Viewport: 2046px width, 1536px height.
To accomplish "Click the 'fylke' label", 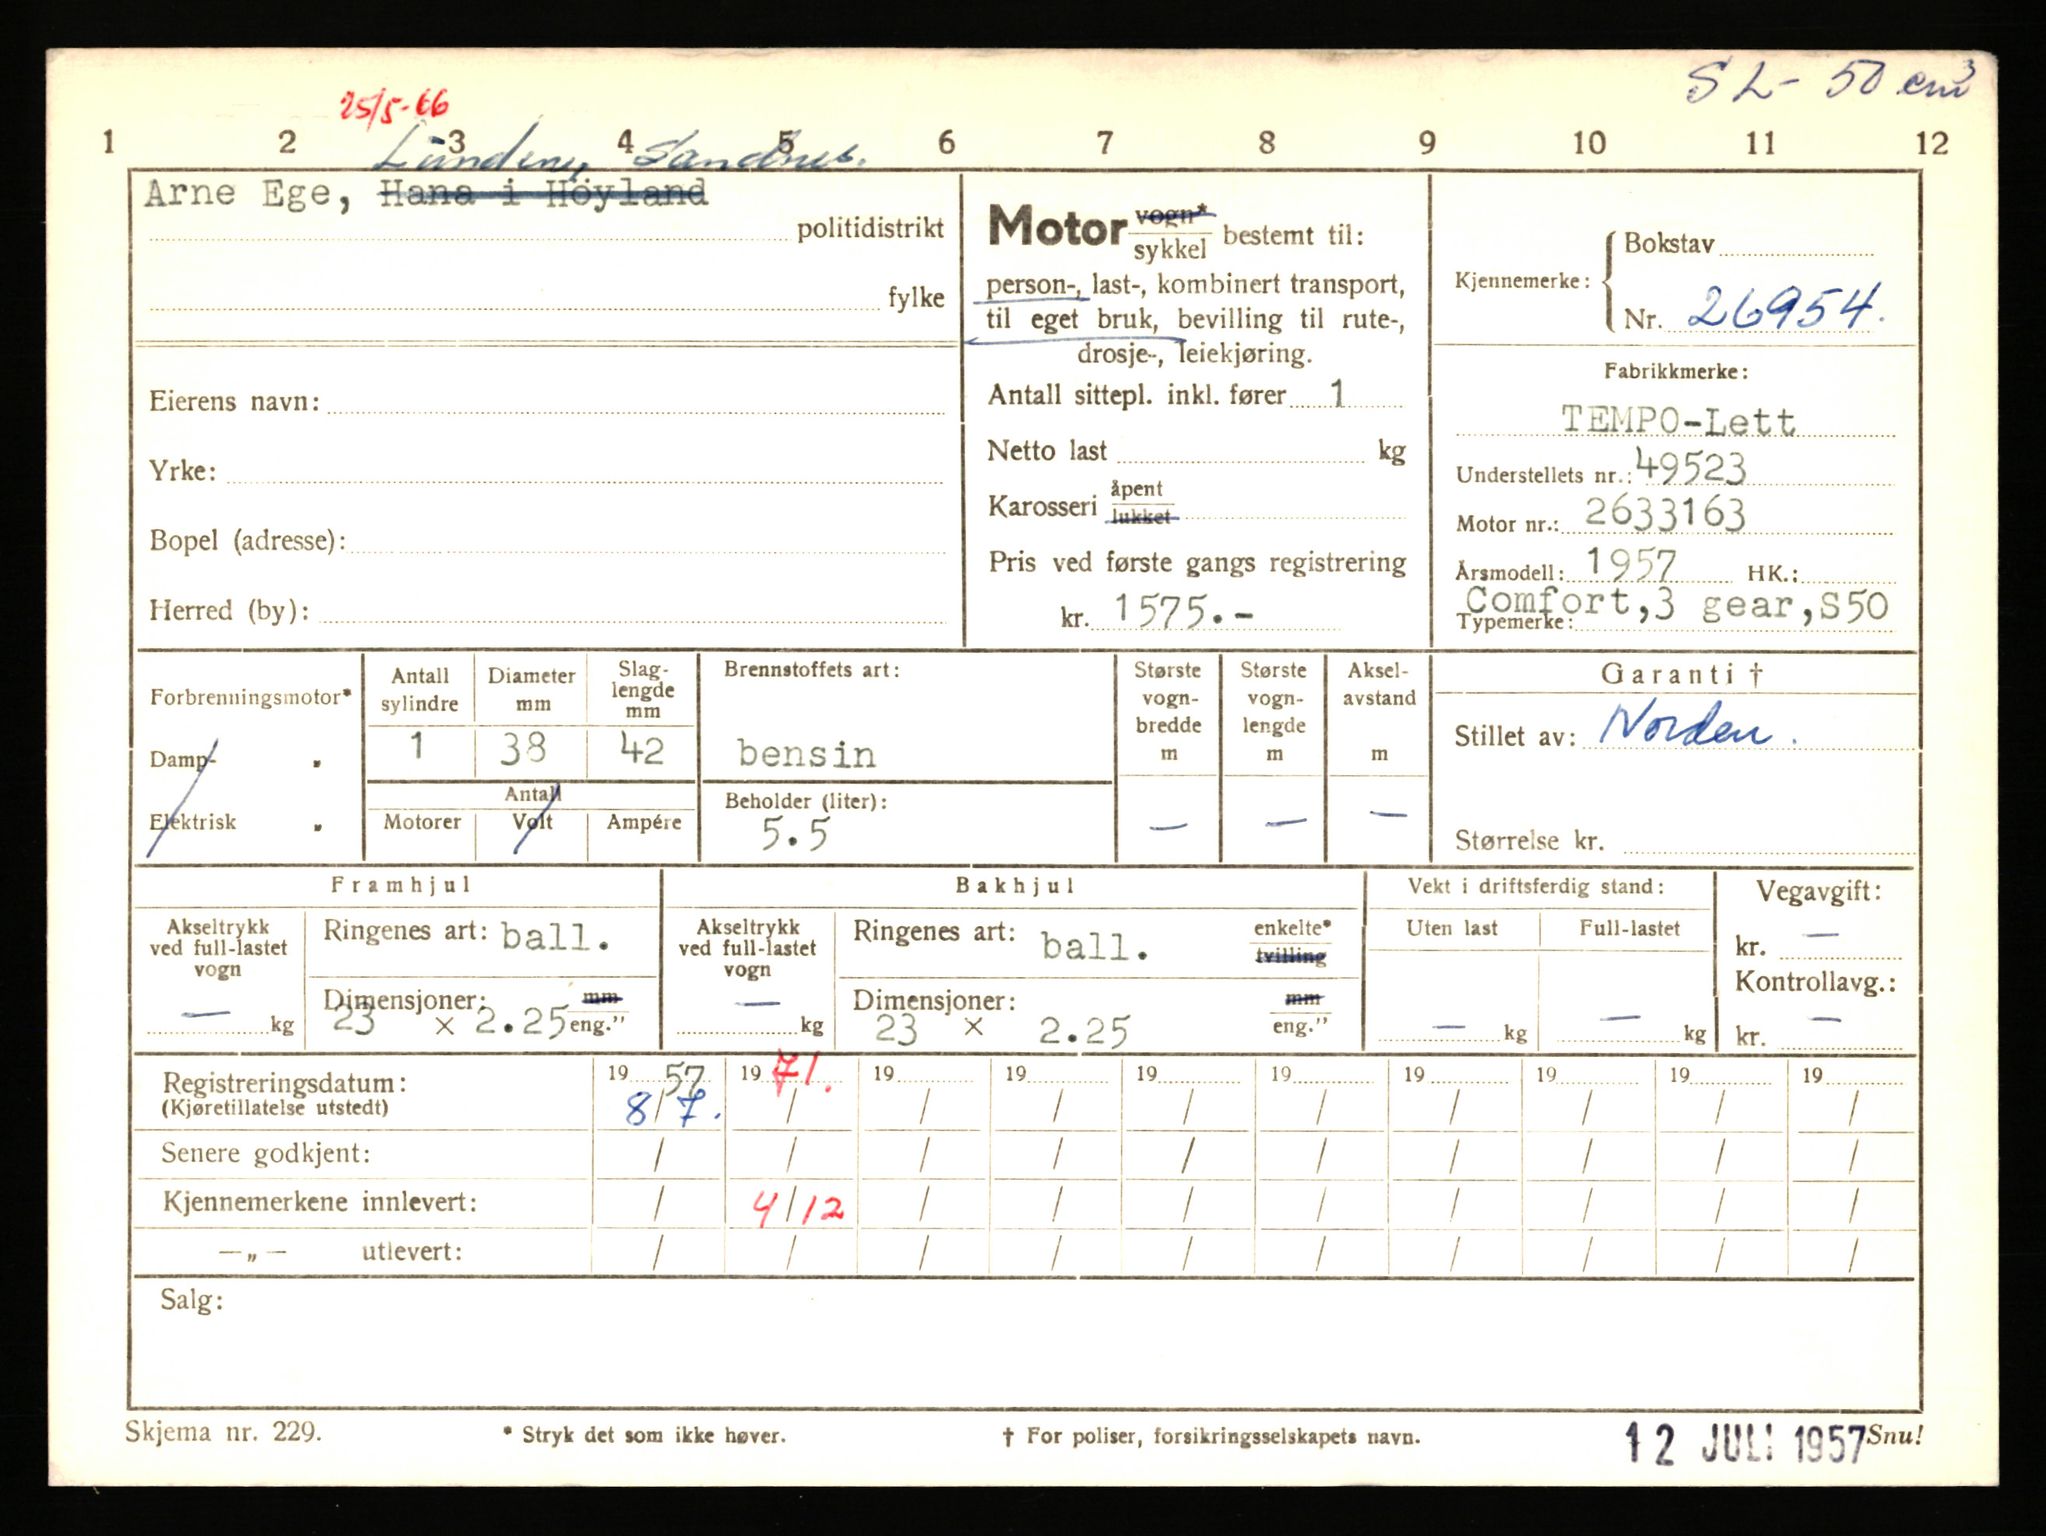I will [916, 298].
